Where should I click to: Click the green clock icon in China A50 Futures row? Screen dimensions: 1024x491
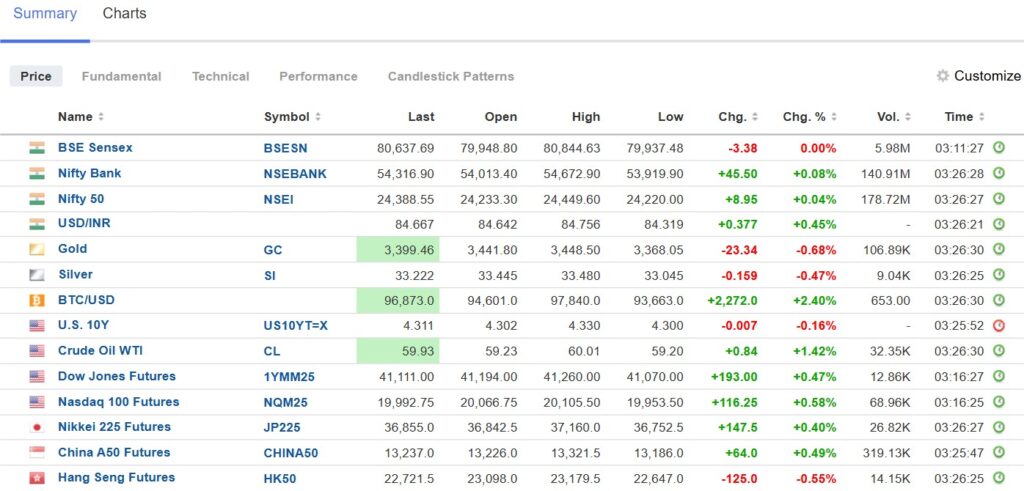pyautogui.click(x=999, y=452)
